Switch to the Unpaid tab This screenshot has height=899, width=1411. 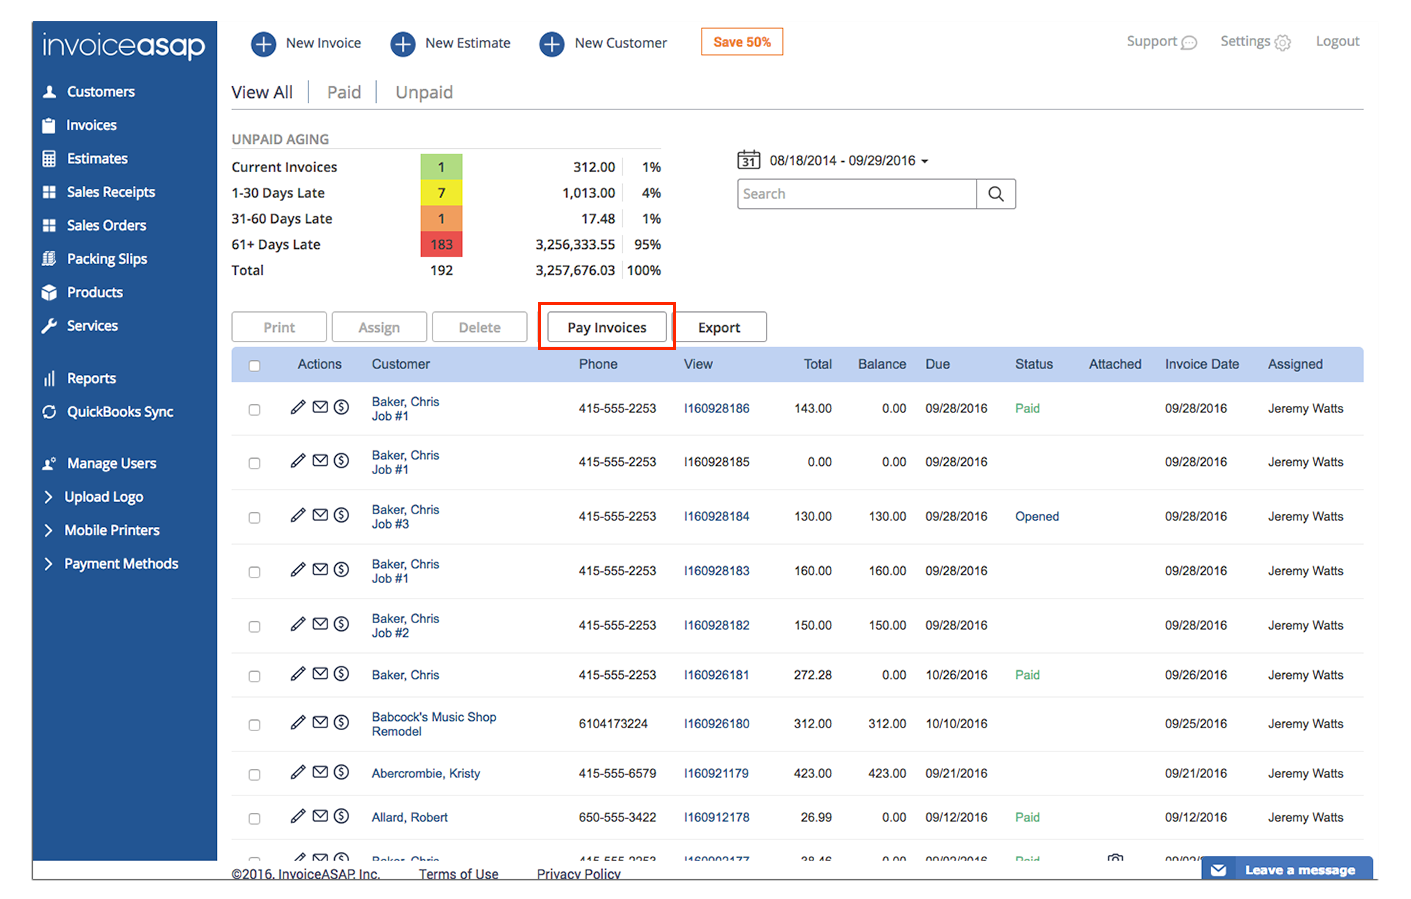point(424,92)
